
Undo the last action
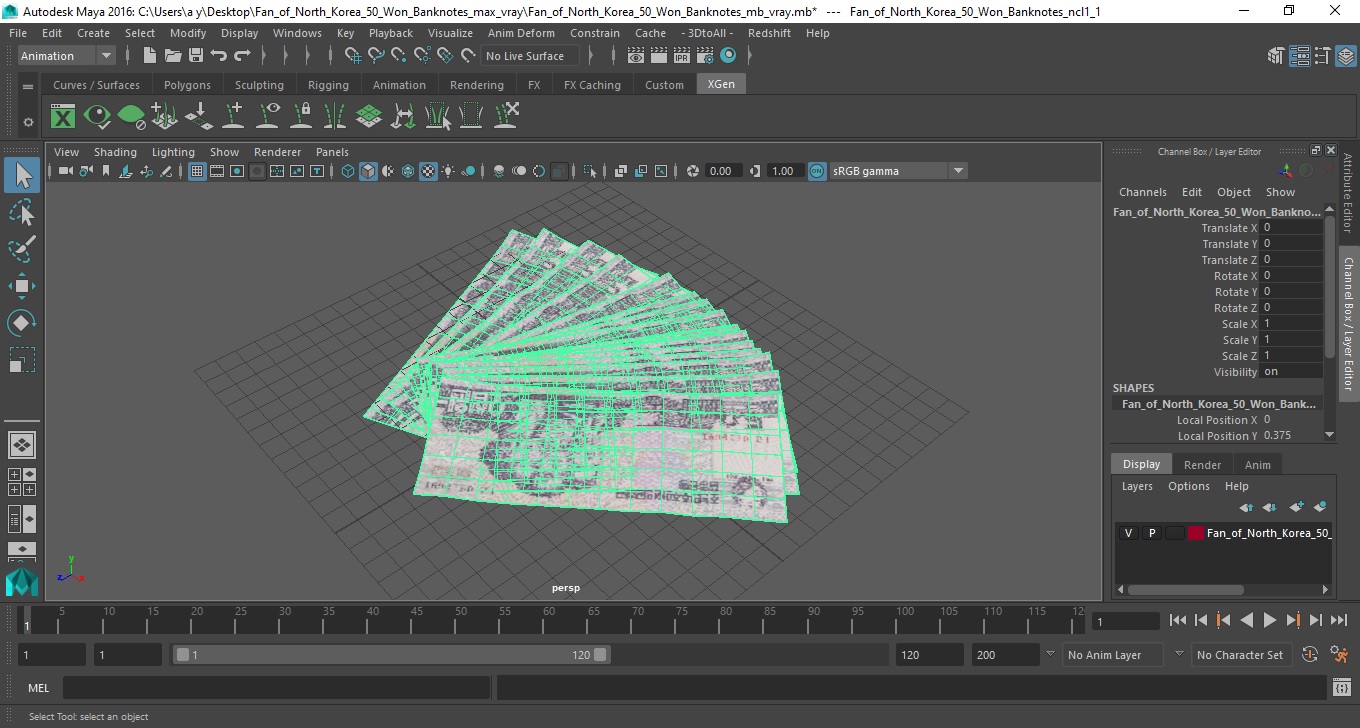pos(219,56)
